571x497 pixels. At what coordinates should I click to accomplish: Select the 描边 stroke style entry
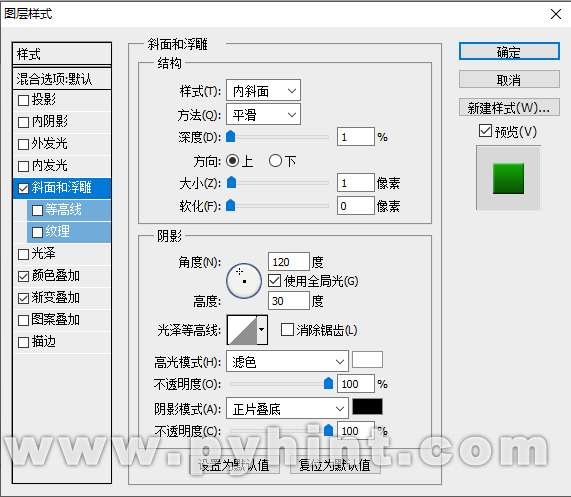point(62,342)
